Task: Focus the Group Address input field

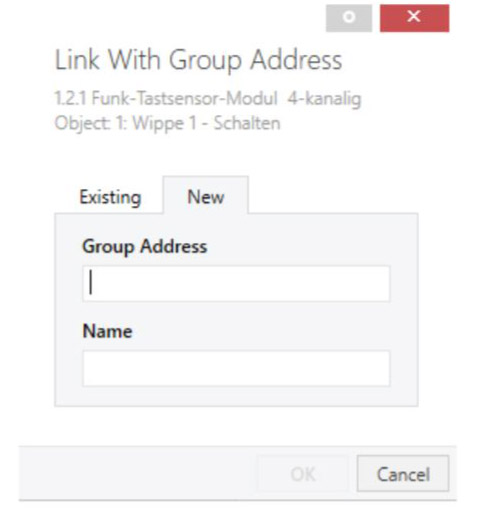Action: pos(236,284)
